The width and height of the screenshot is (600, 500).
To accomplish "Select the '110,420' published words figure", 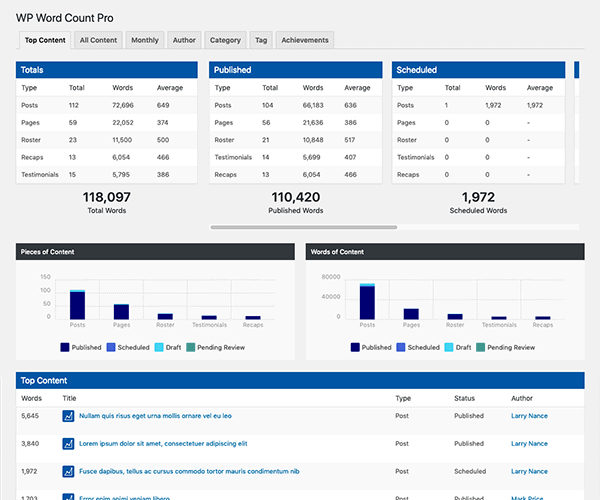I will pyautogui.click(x=296, y=197).
